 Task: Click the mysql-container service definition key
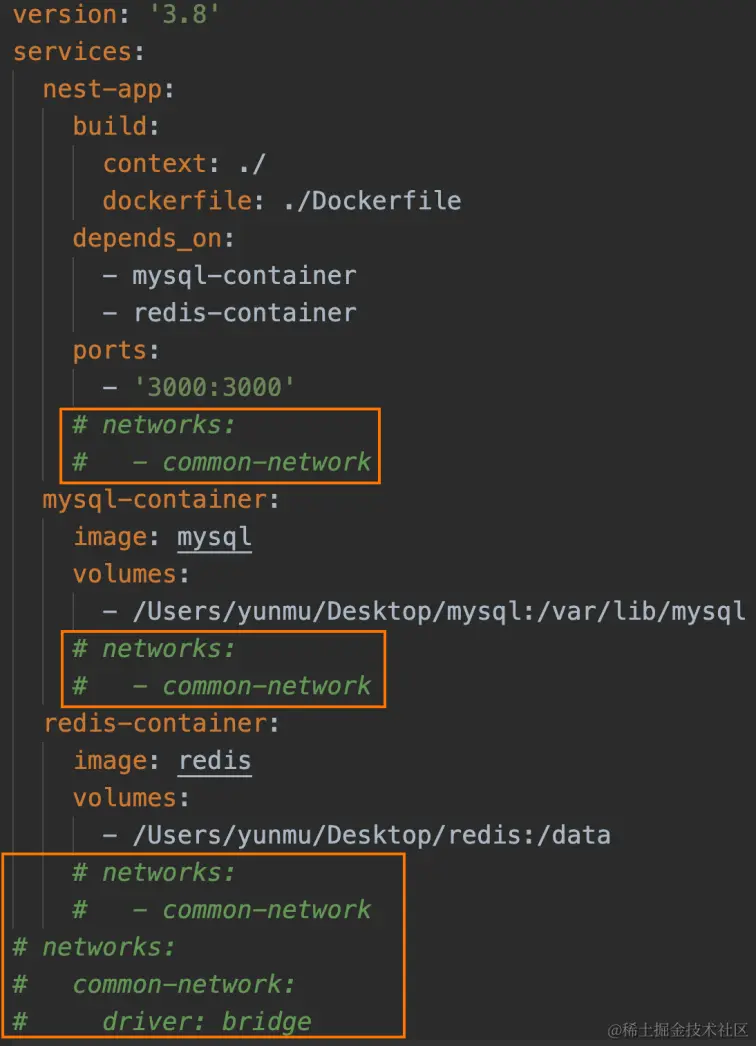point(154,500)
